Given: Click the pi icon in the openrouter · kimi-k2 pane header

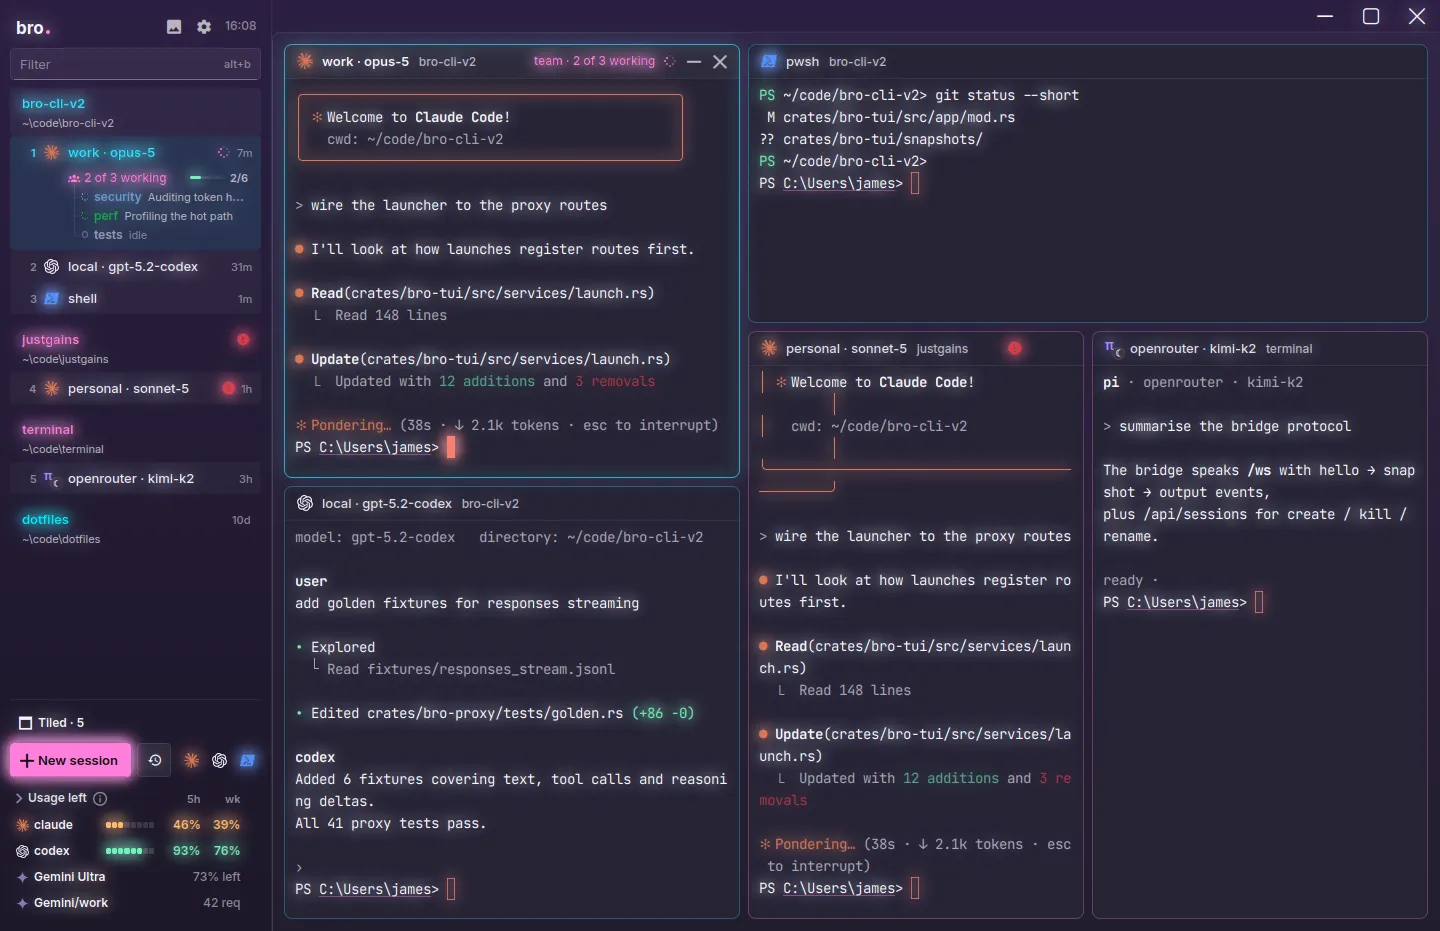Looking at the screenshot, I should [x=1112, y=349].
